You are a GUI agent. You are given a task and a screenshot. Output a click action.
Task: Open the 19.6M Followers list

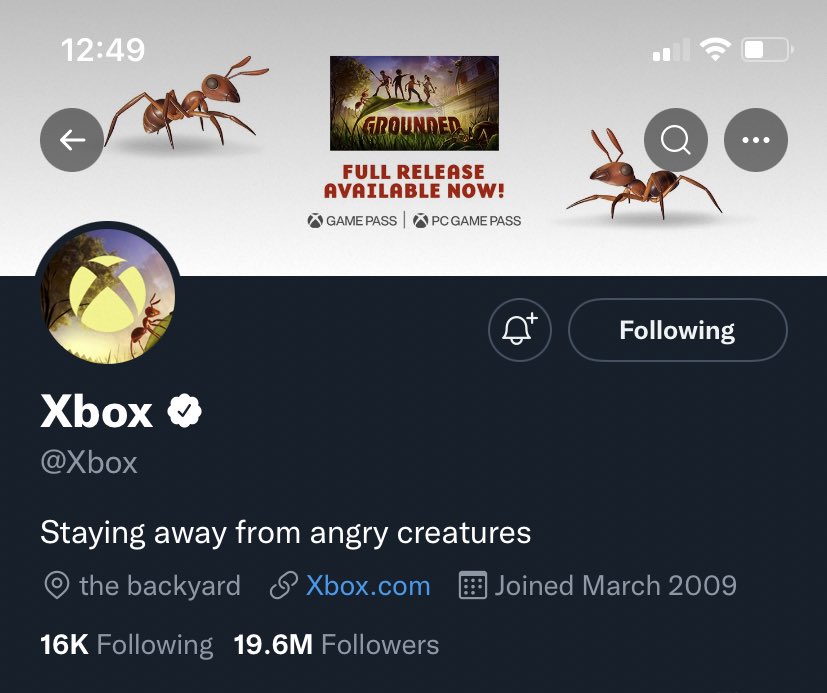pos(336,644)
